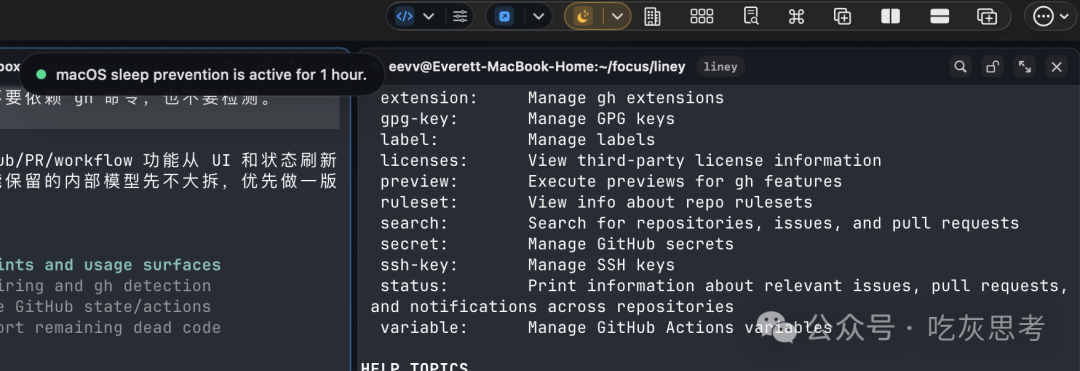Viewport: 1080px width, 371px height.
Task: Click the 'preview:' command line
Action: [x=611, y=182]
